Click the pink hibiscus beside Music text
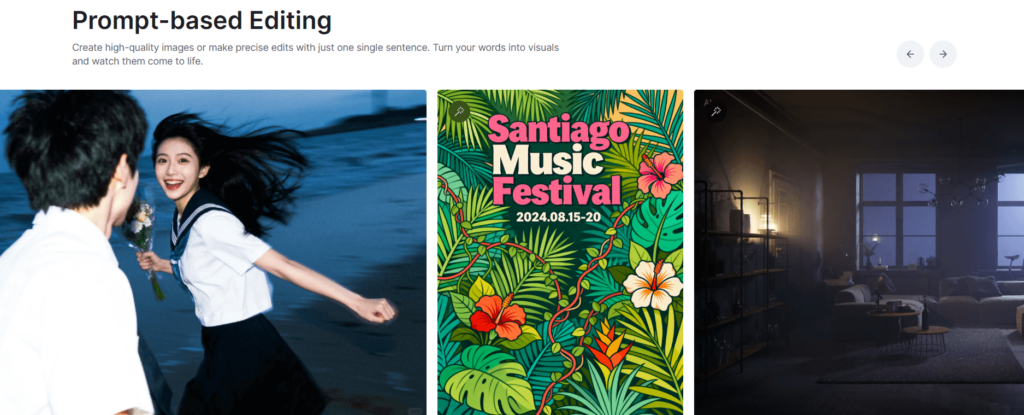The height and width of the screenshot is (415, 1024). (659, 174)
